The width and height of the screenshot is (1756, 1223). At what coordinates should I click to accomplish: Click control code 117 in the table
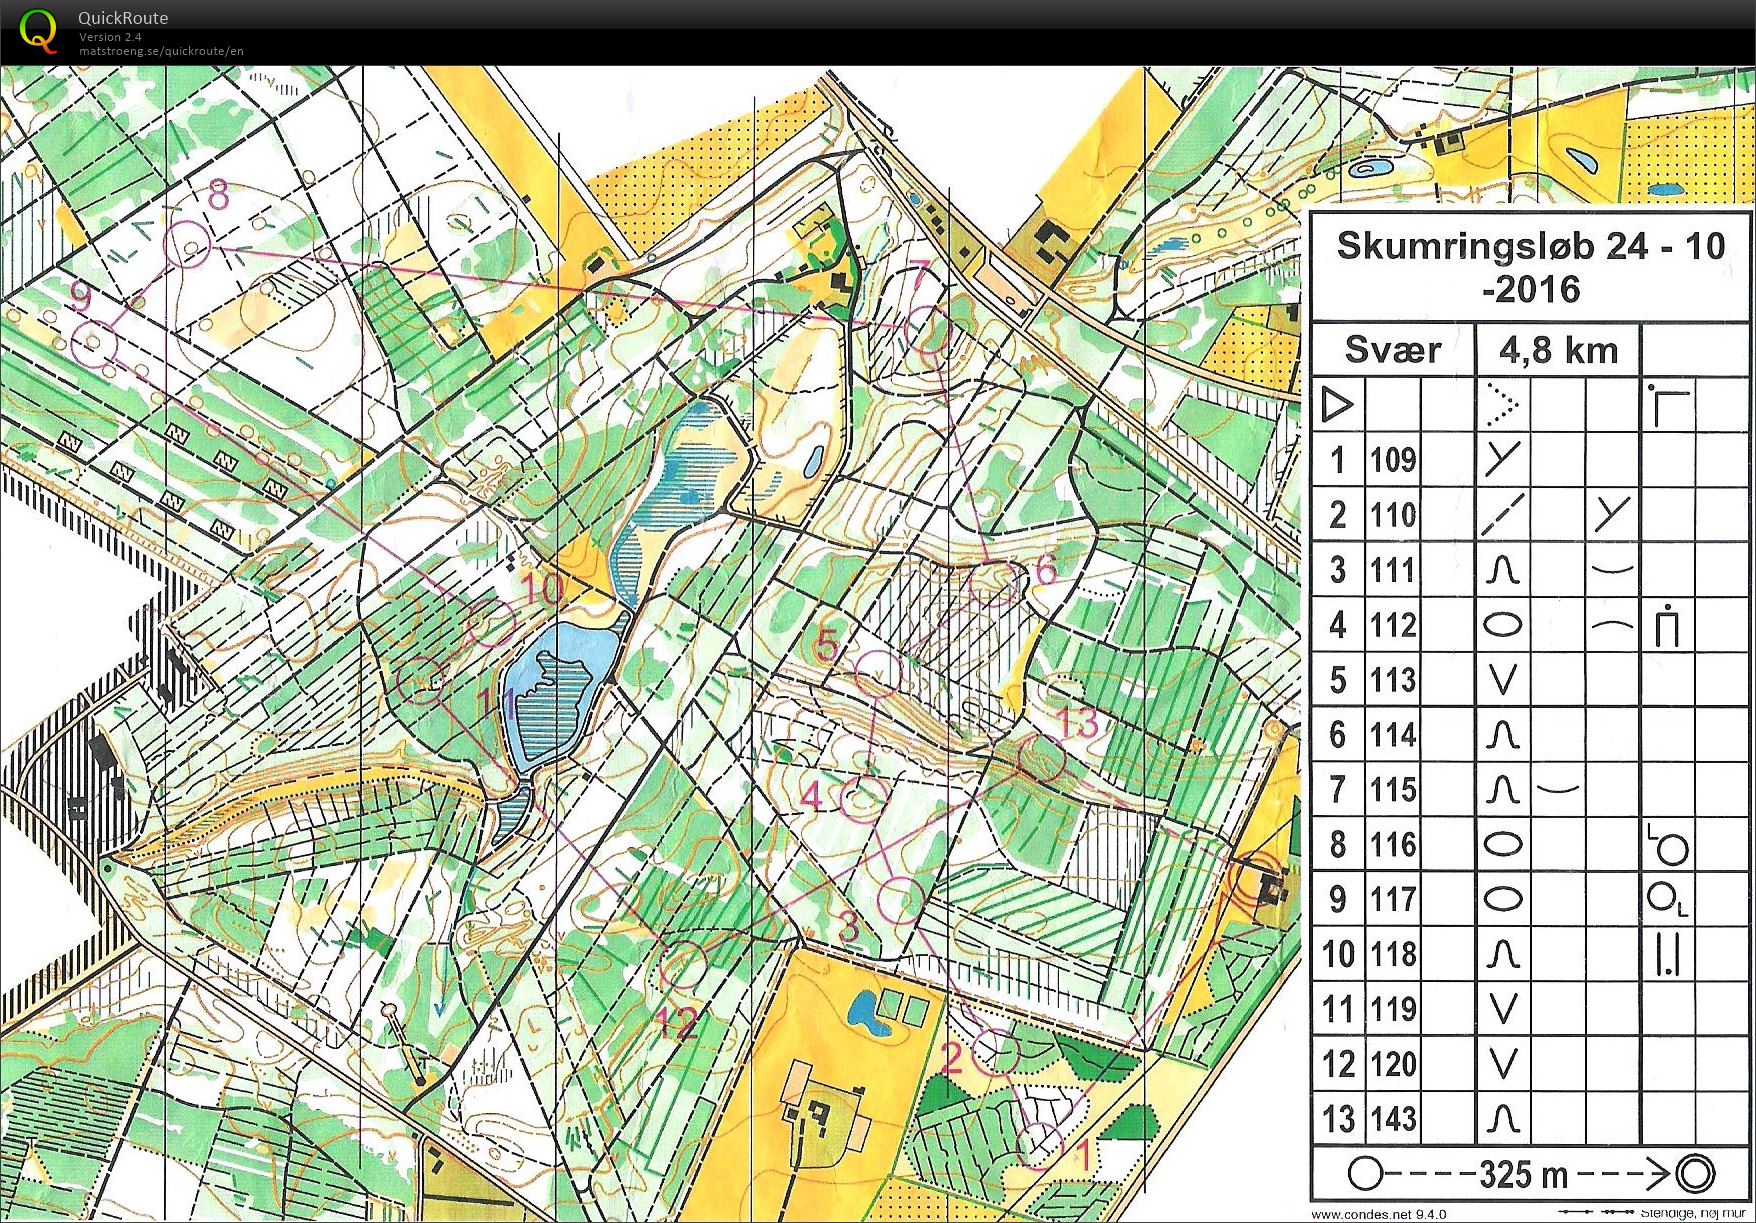pos(1393,899)
